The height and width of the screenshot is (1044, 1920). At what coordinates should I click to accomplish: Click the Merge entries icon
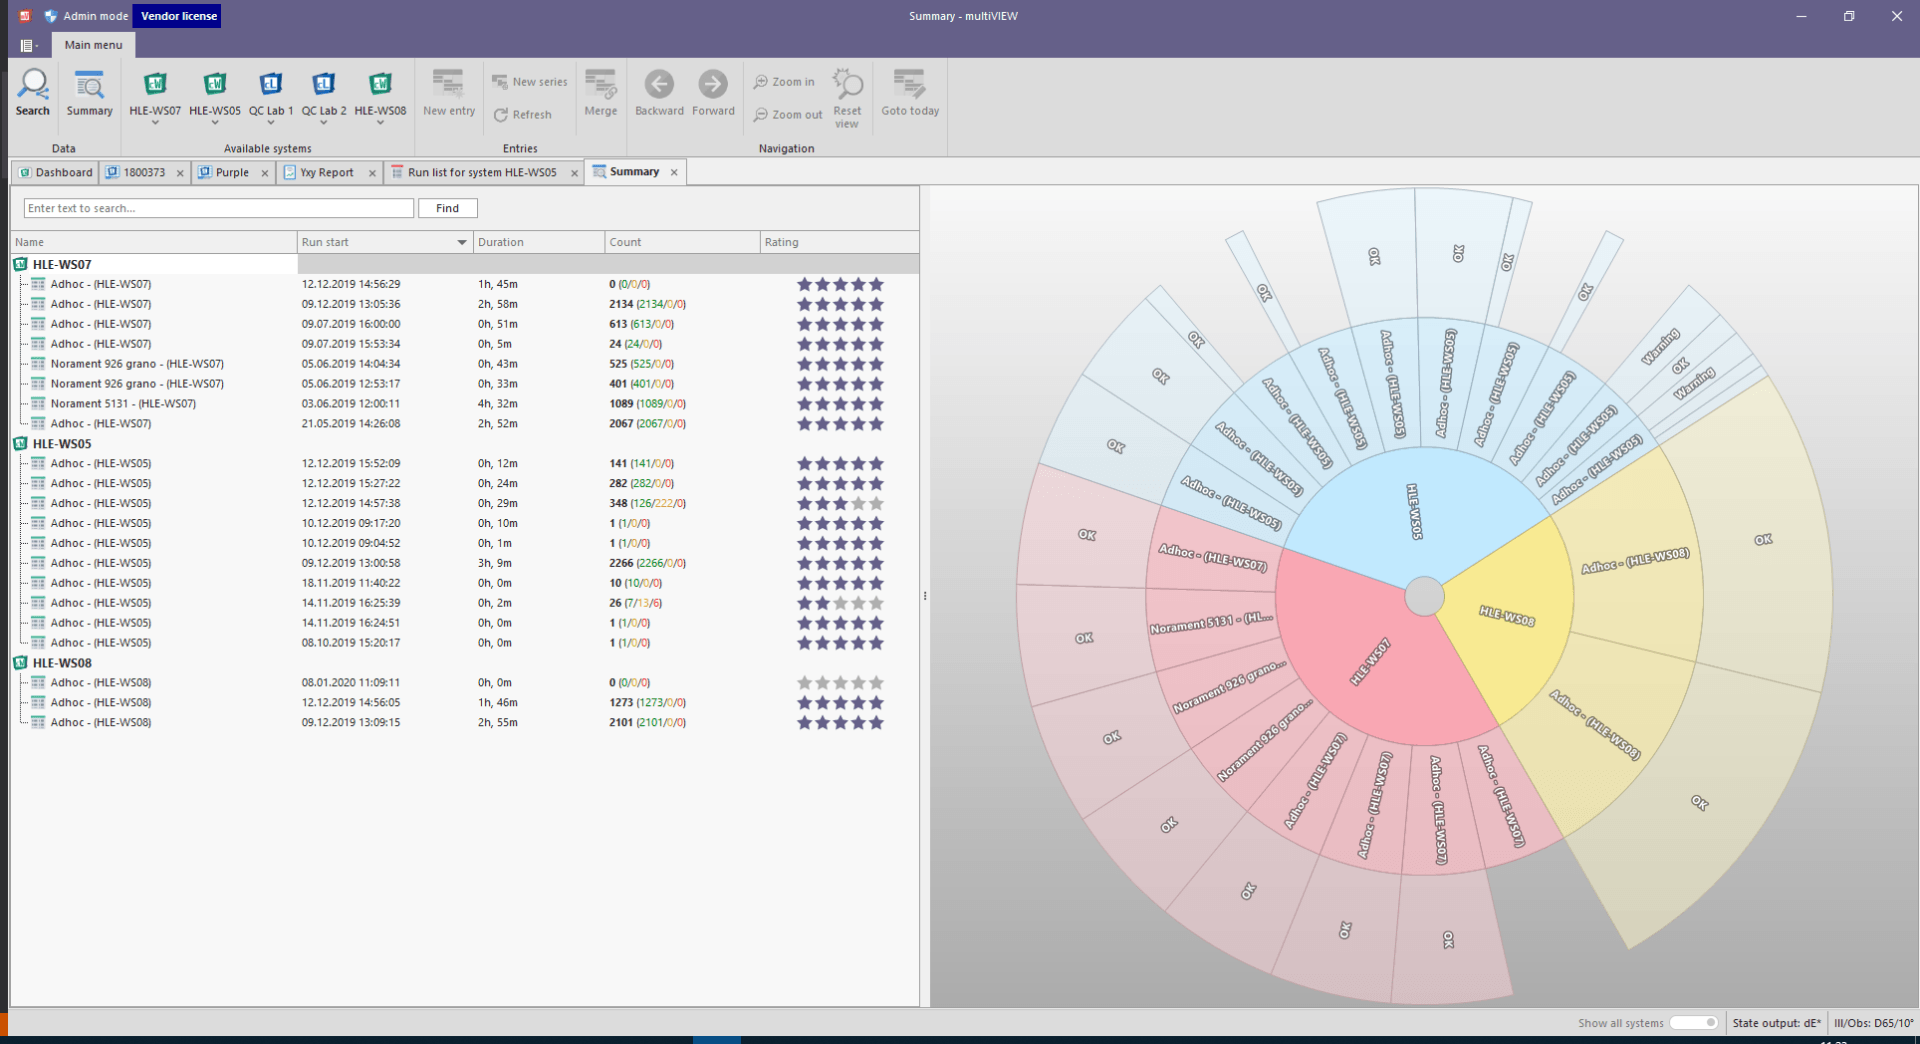point(600,92)
